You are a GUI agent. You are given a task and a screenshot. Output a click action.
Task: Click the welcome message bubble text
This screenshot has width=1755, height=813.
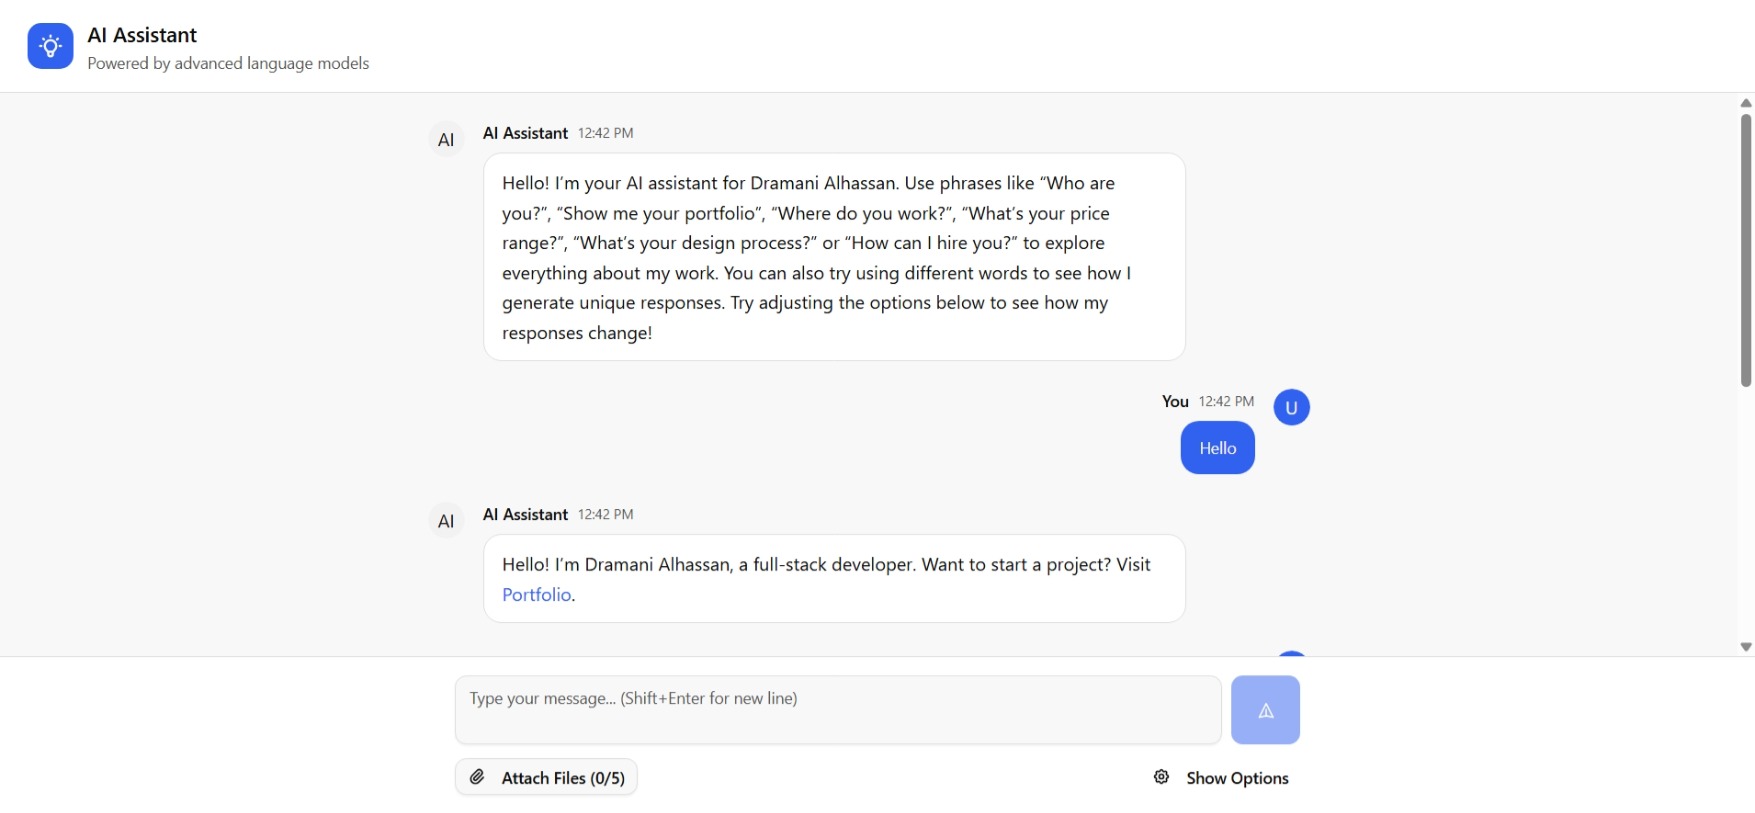click(x=834, y=257)
